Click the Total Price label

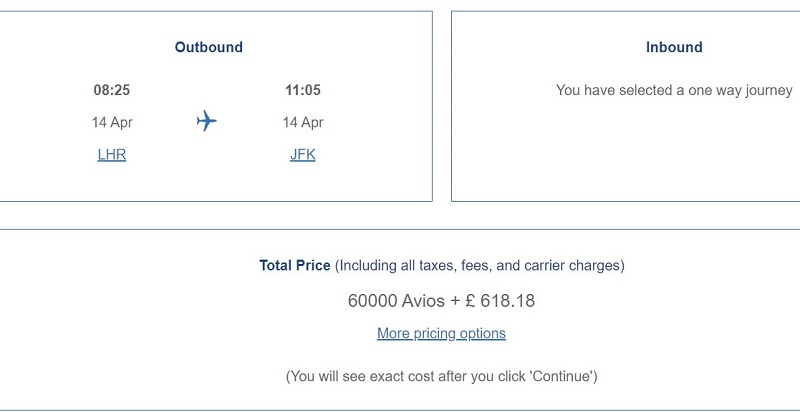(295, 265)
